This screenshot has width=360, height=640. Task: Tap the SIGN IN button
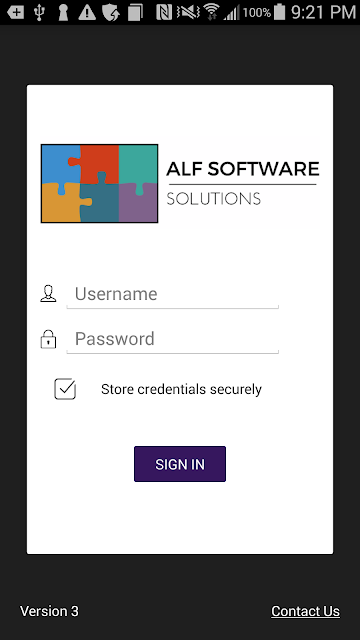point(180,464)
